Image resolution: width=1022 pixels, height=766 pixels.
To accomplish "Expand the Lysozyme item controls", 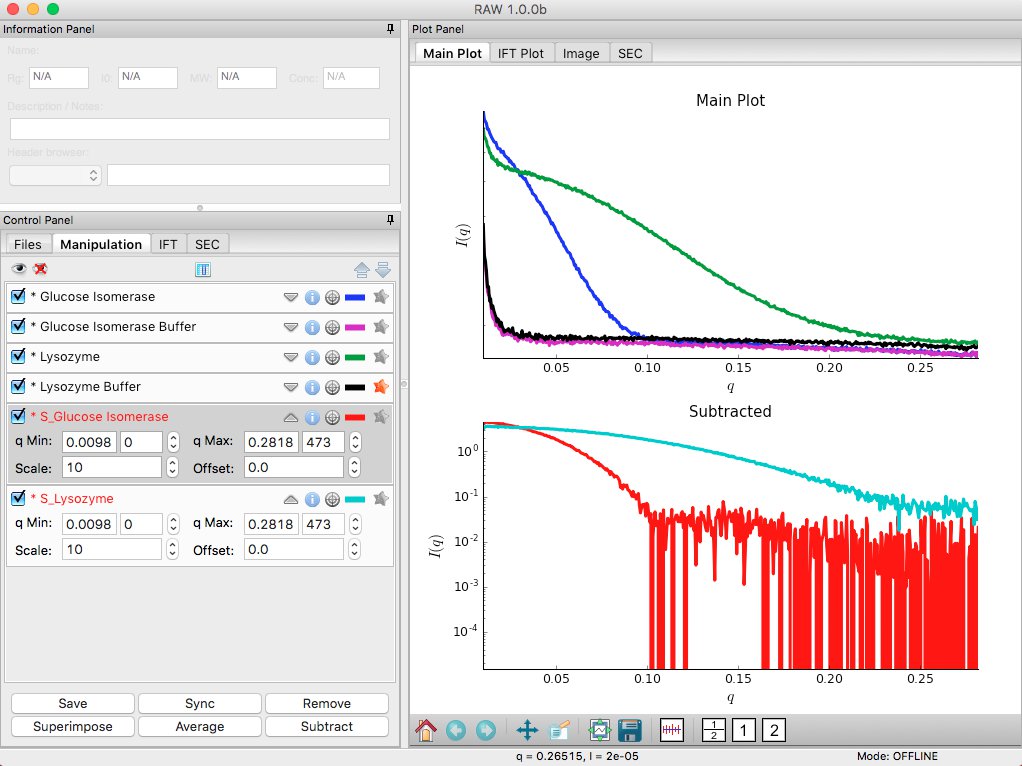I will pos(291,357).
